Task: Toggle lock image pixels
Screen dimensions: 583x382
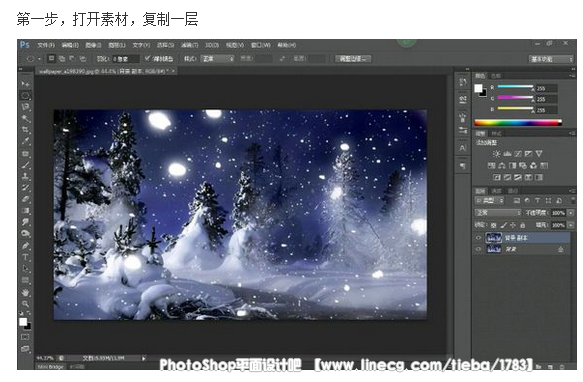Action: click(x=503, y=225)
